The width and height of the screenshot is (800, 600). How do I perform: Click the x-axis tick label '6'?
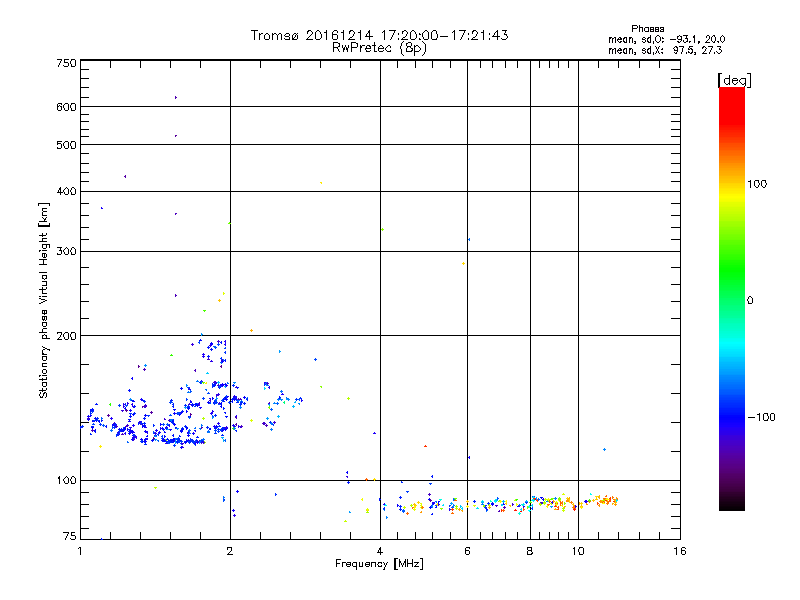pyautogui.click(x=467, y=551)
